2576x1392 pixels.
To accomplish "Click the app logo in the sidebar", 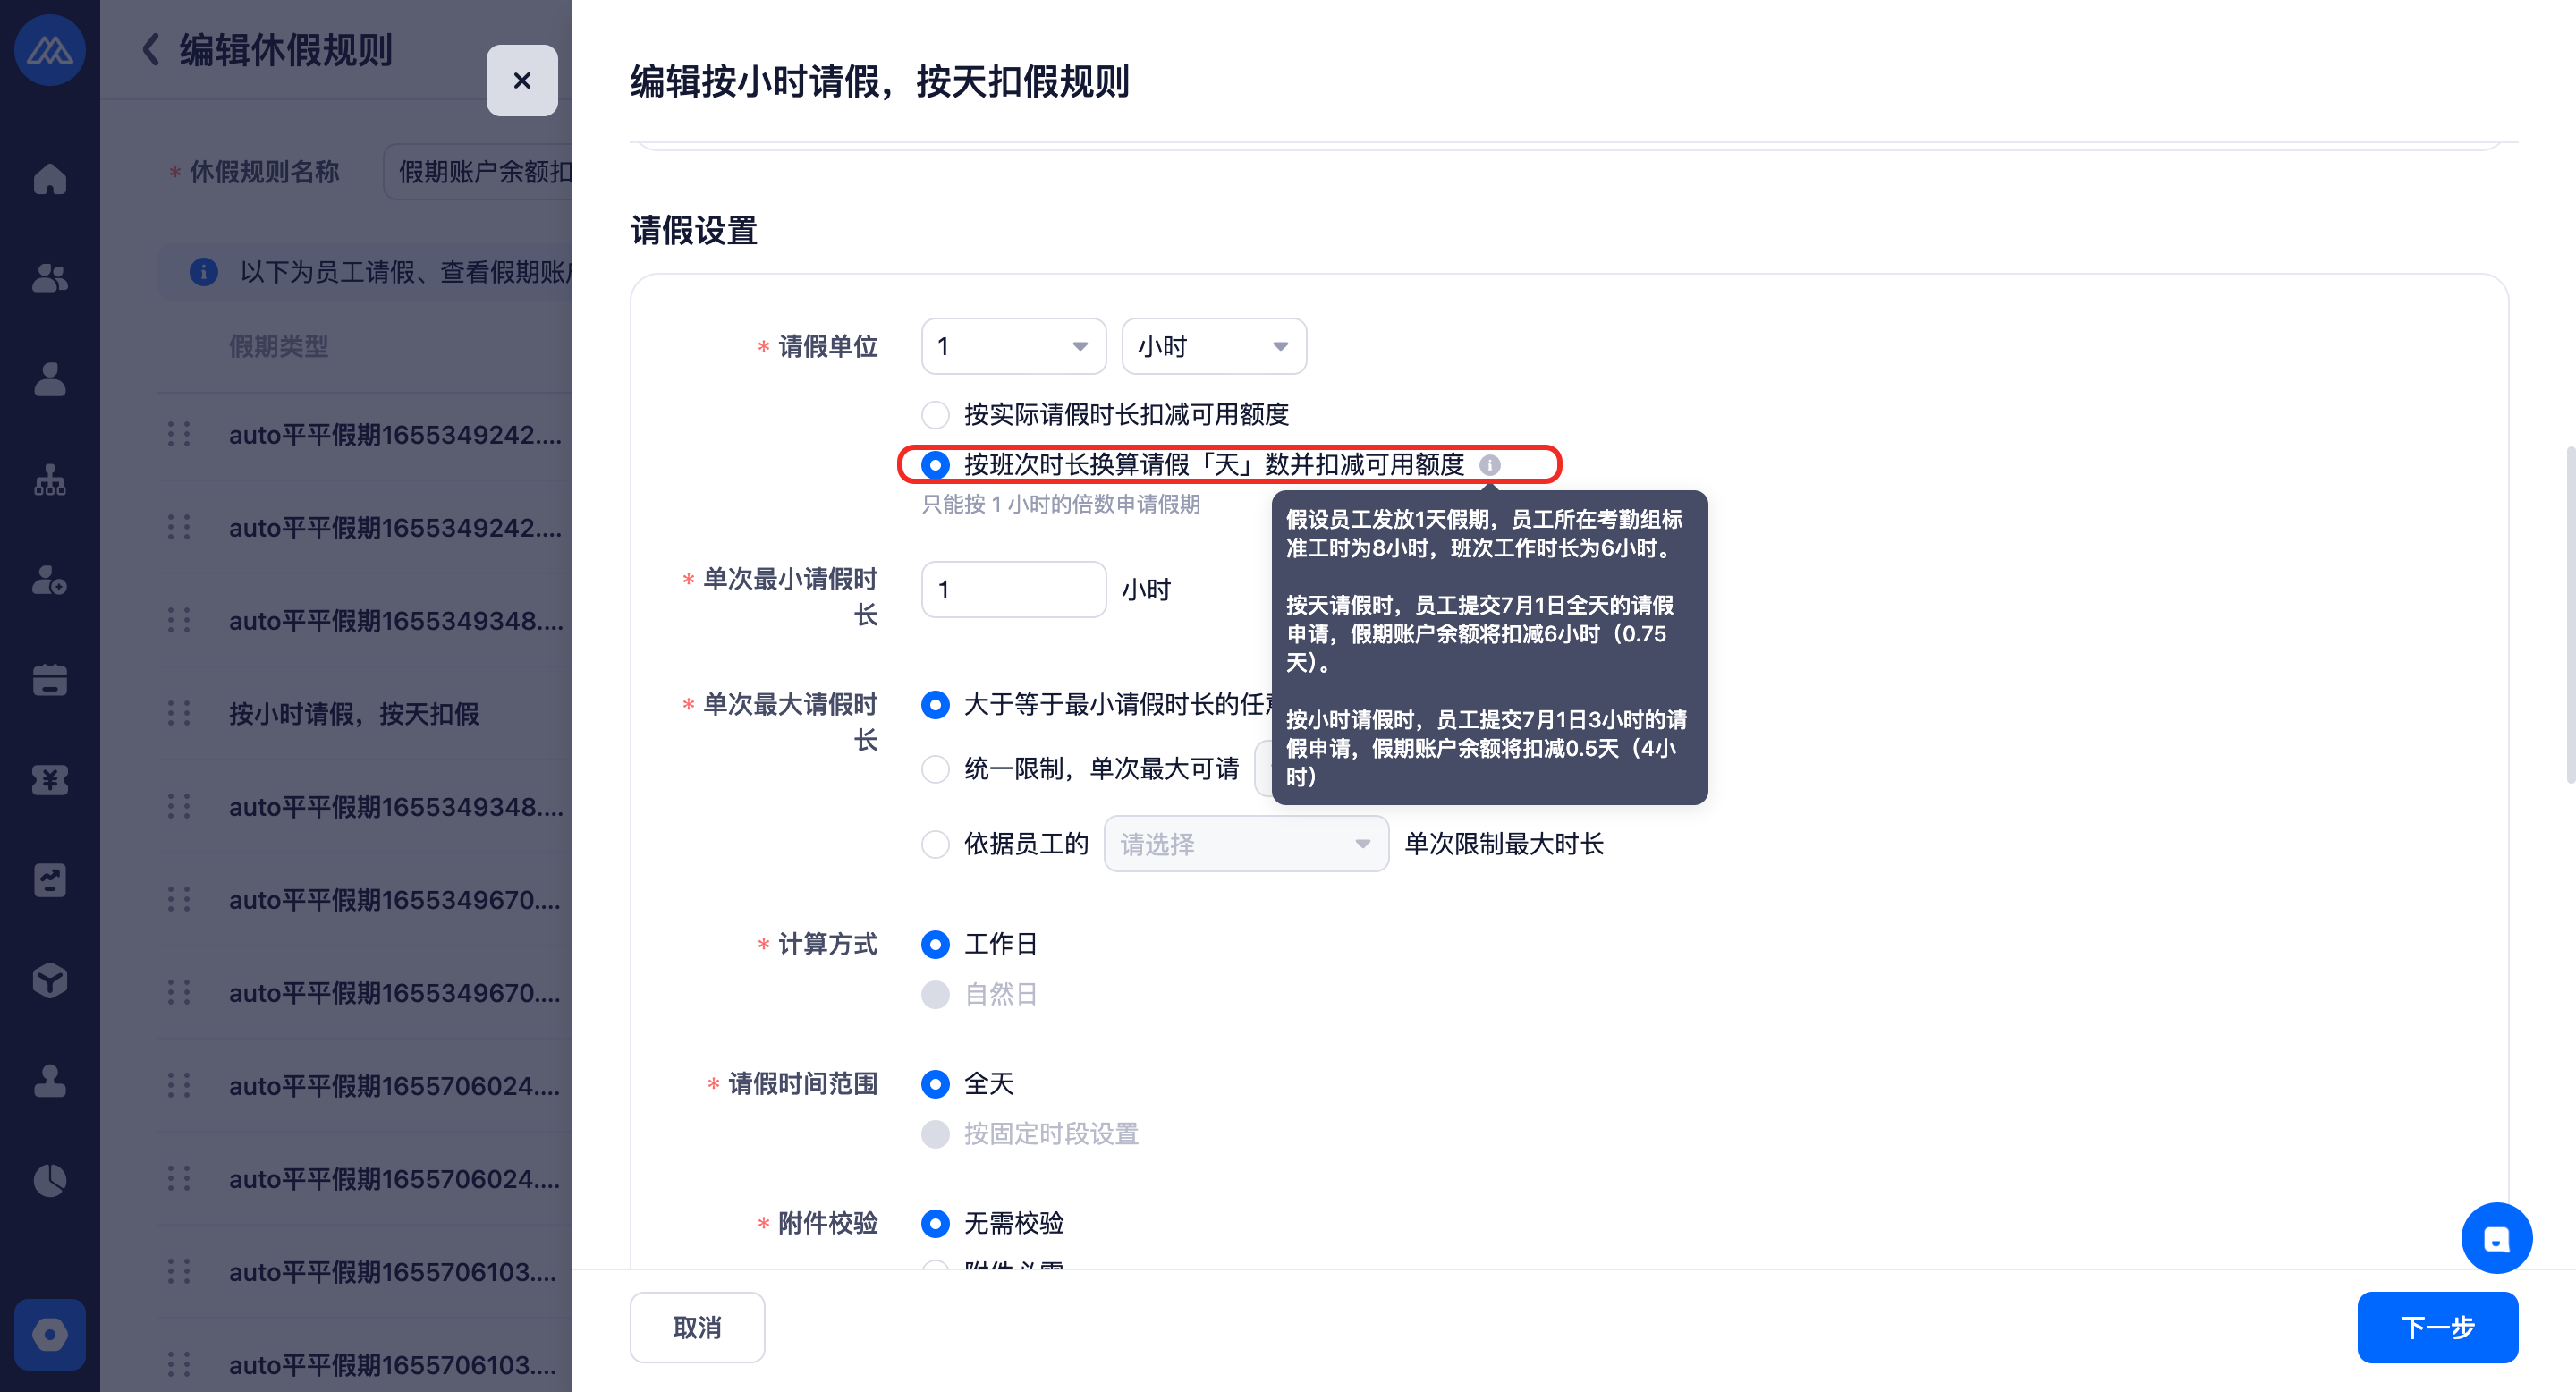I will coord(49,49).
